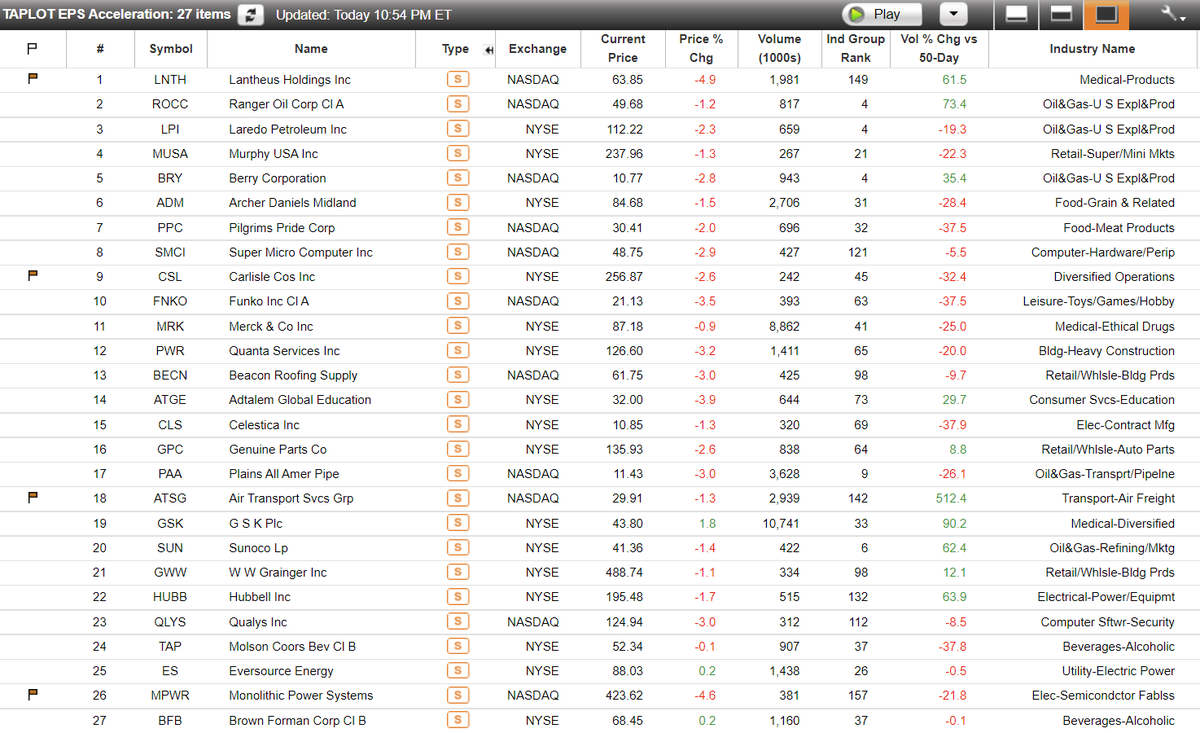
Task: Sort by the Name column header
Action: (311, 49)
